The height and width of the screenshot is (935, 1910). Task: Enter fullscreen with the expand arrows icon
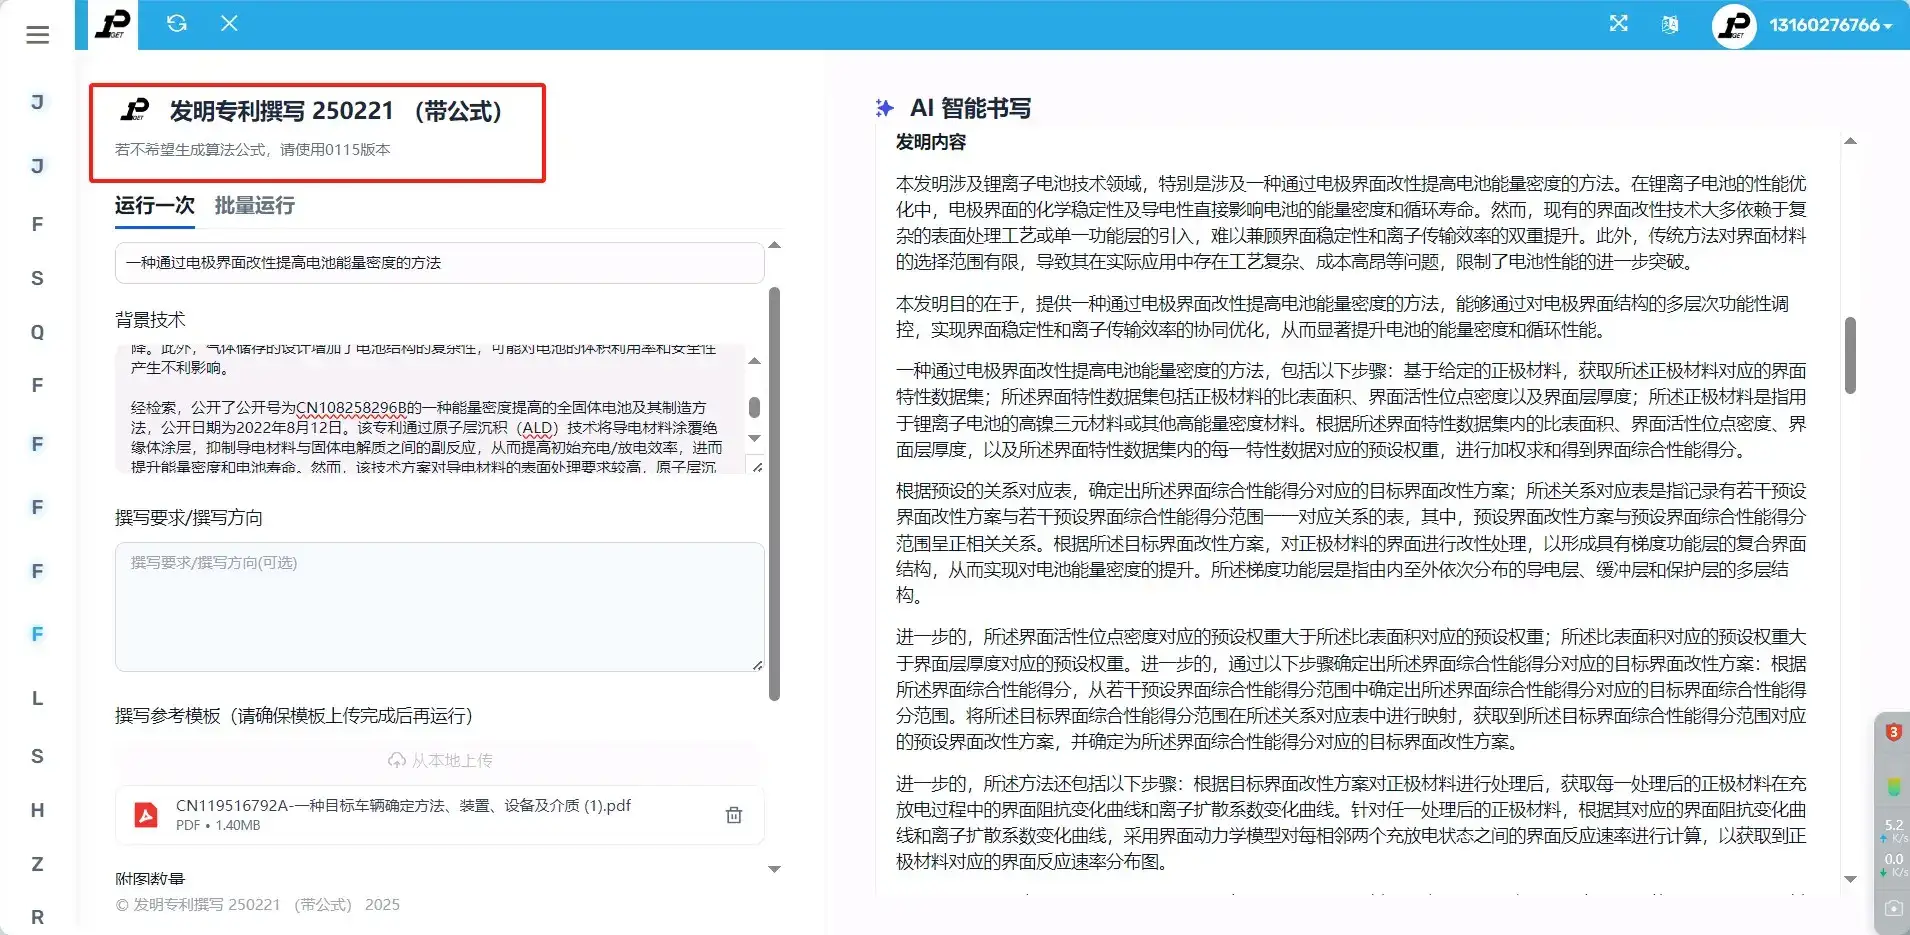(x=1618, y=22)
